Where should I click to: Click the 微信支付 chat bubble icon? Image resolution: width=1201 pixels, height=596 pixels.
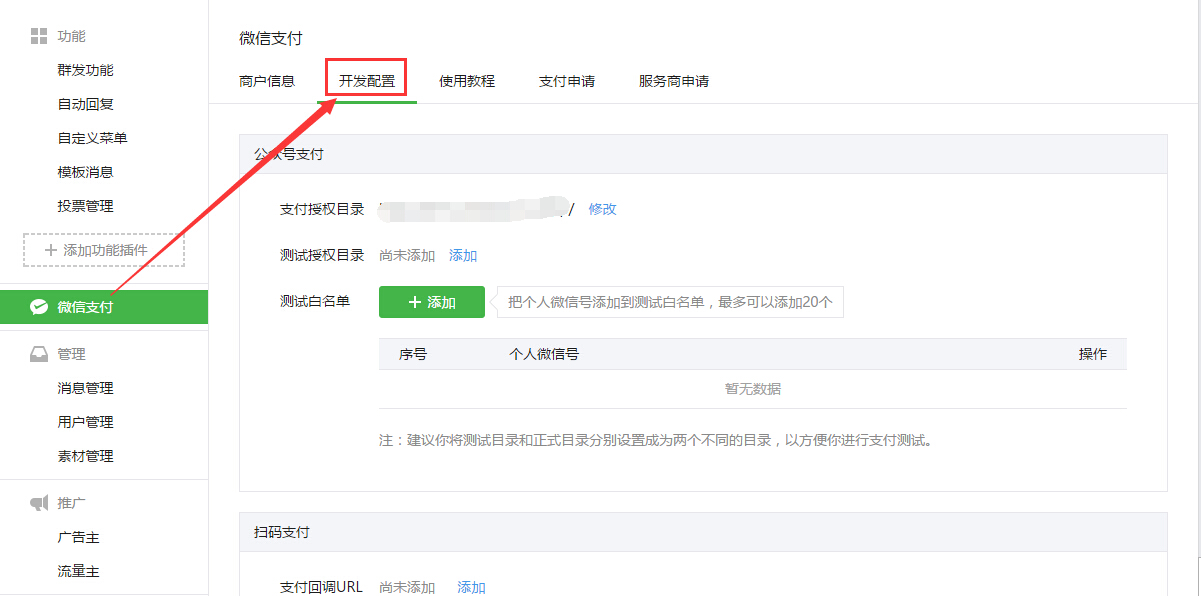(39, 307)
